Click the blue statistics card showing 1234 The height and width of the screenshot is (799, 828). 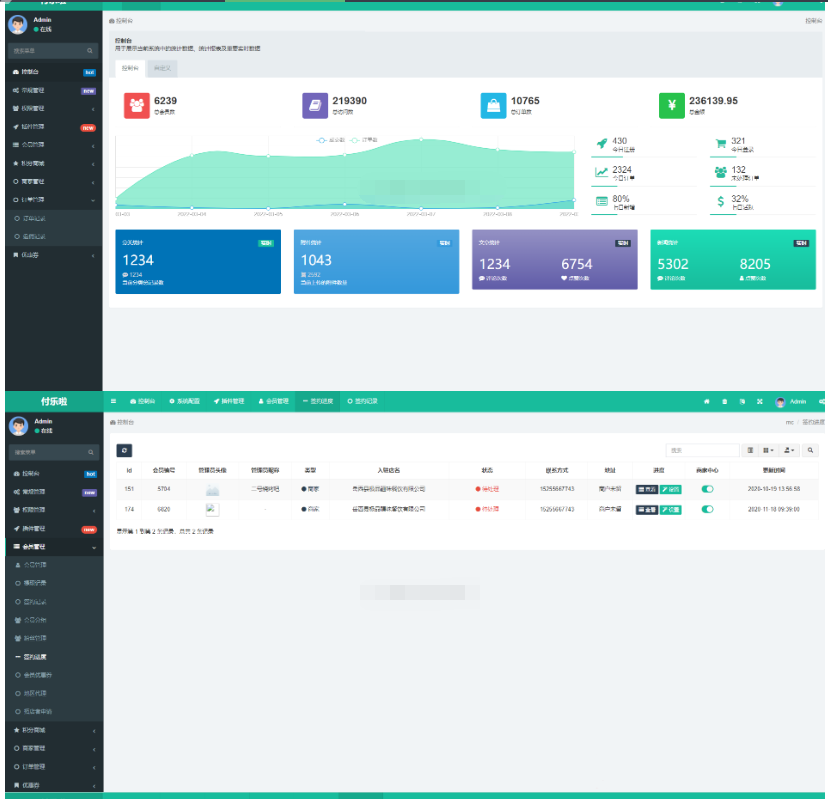point(198,262)
